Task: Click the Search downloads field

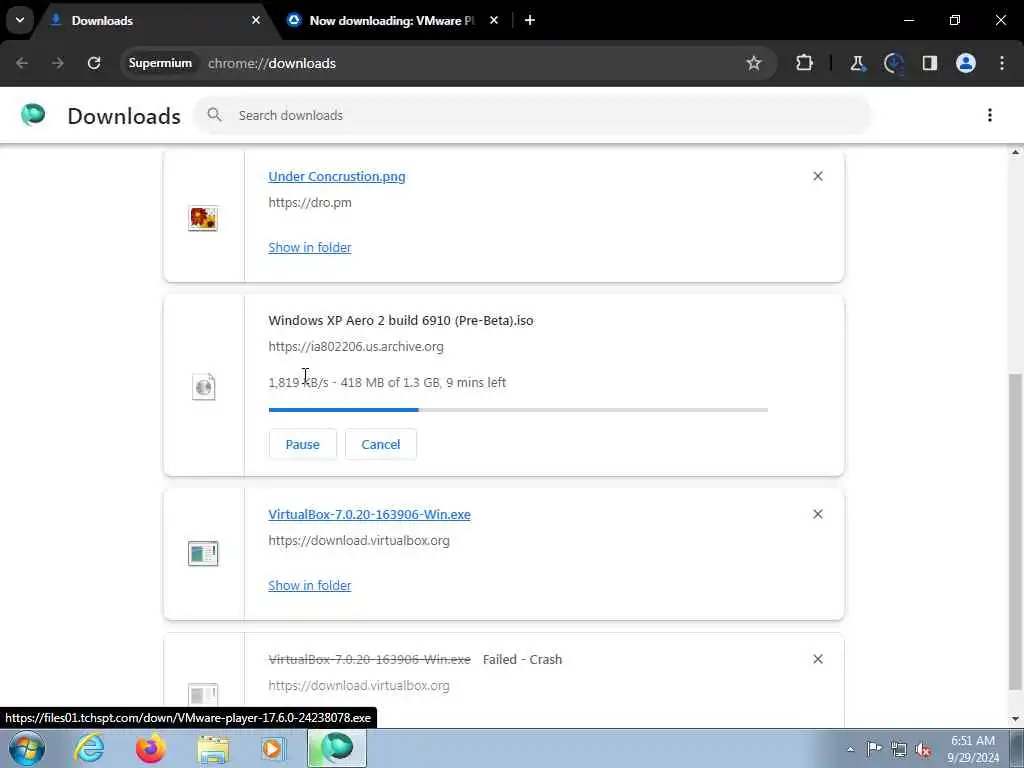Action: [532, 116]
